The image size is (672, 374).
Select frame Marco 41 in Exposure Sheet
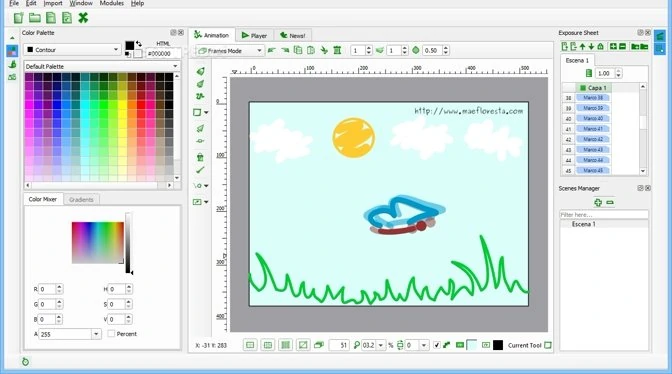pyautogui.click(x=593, y=129)
